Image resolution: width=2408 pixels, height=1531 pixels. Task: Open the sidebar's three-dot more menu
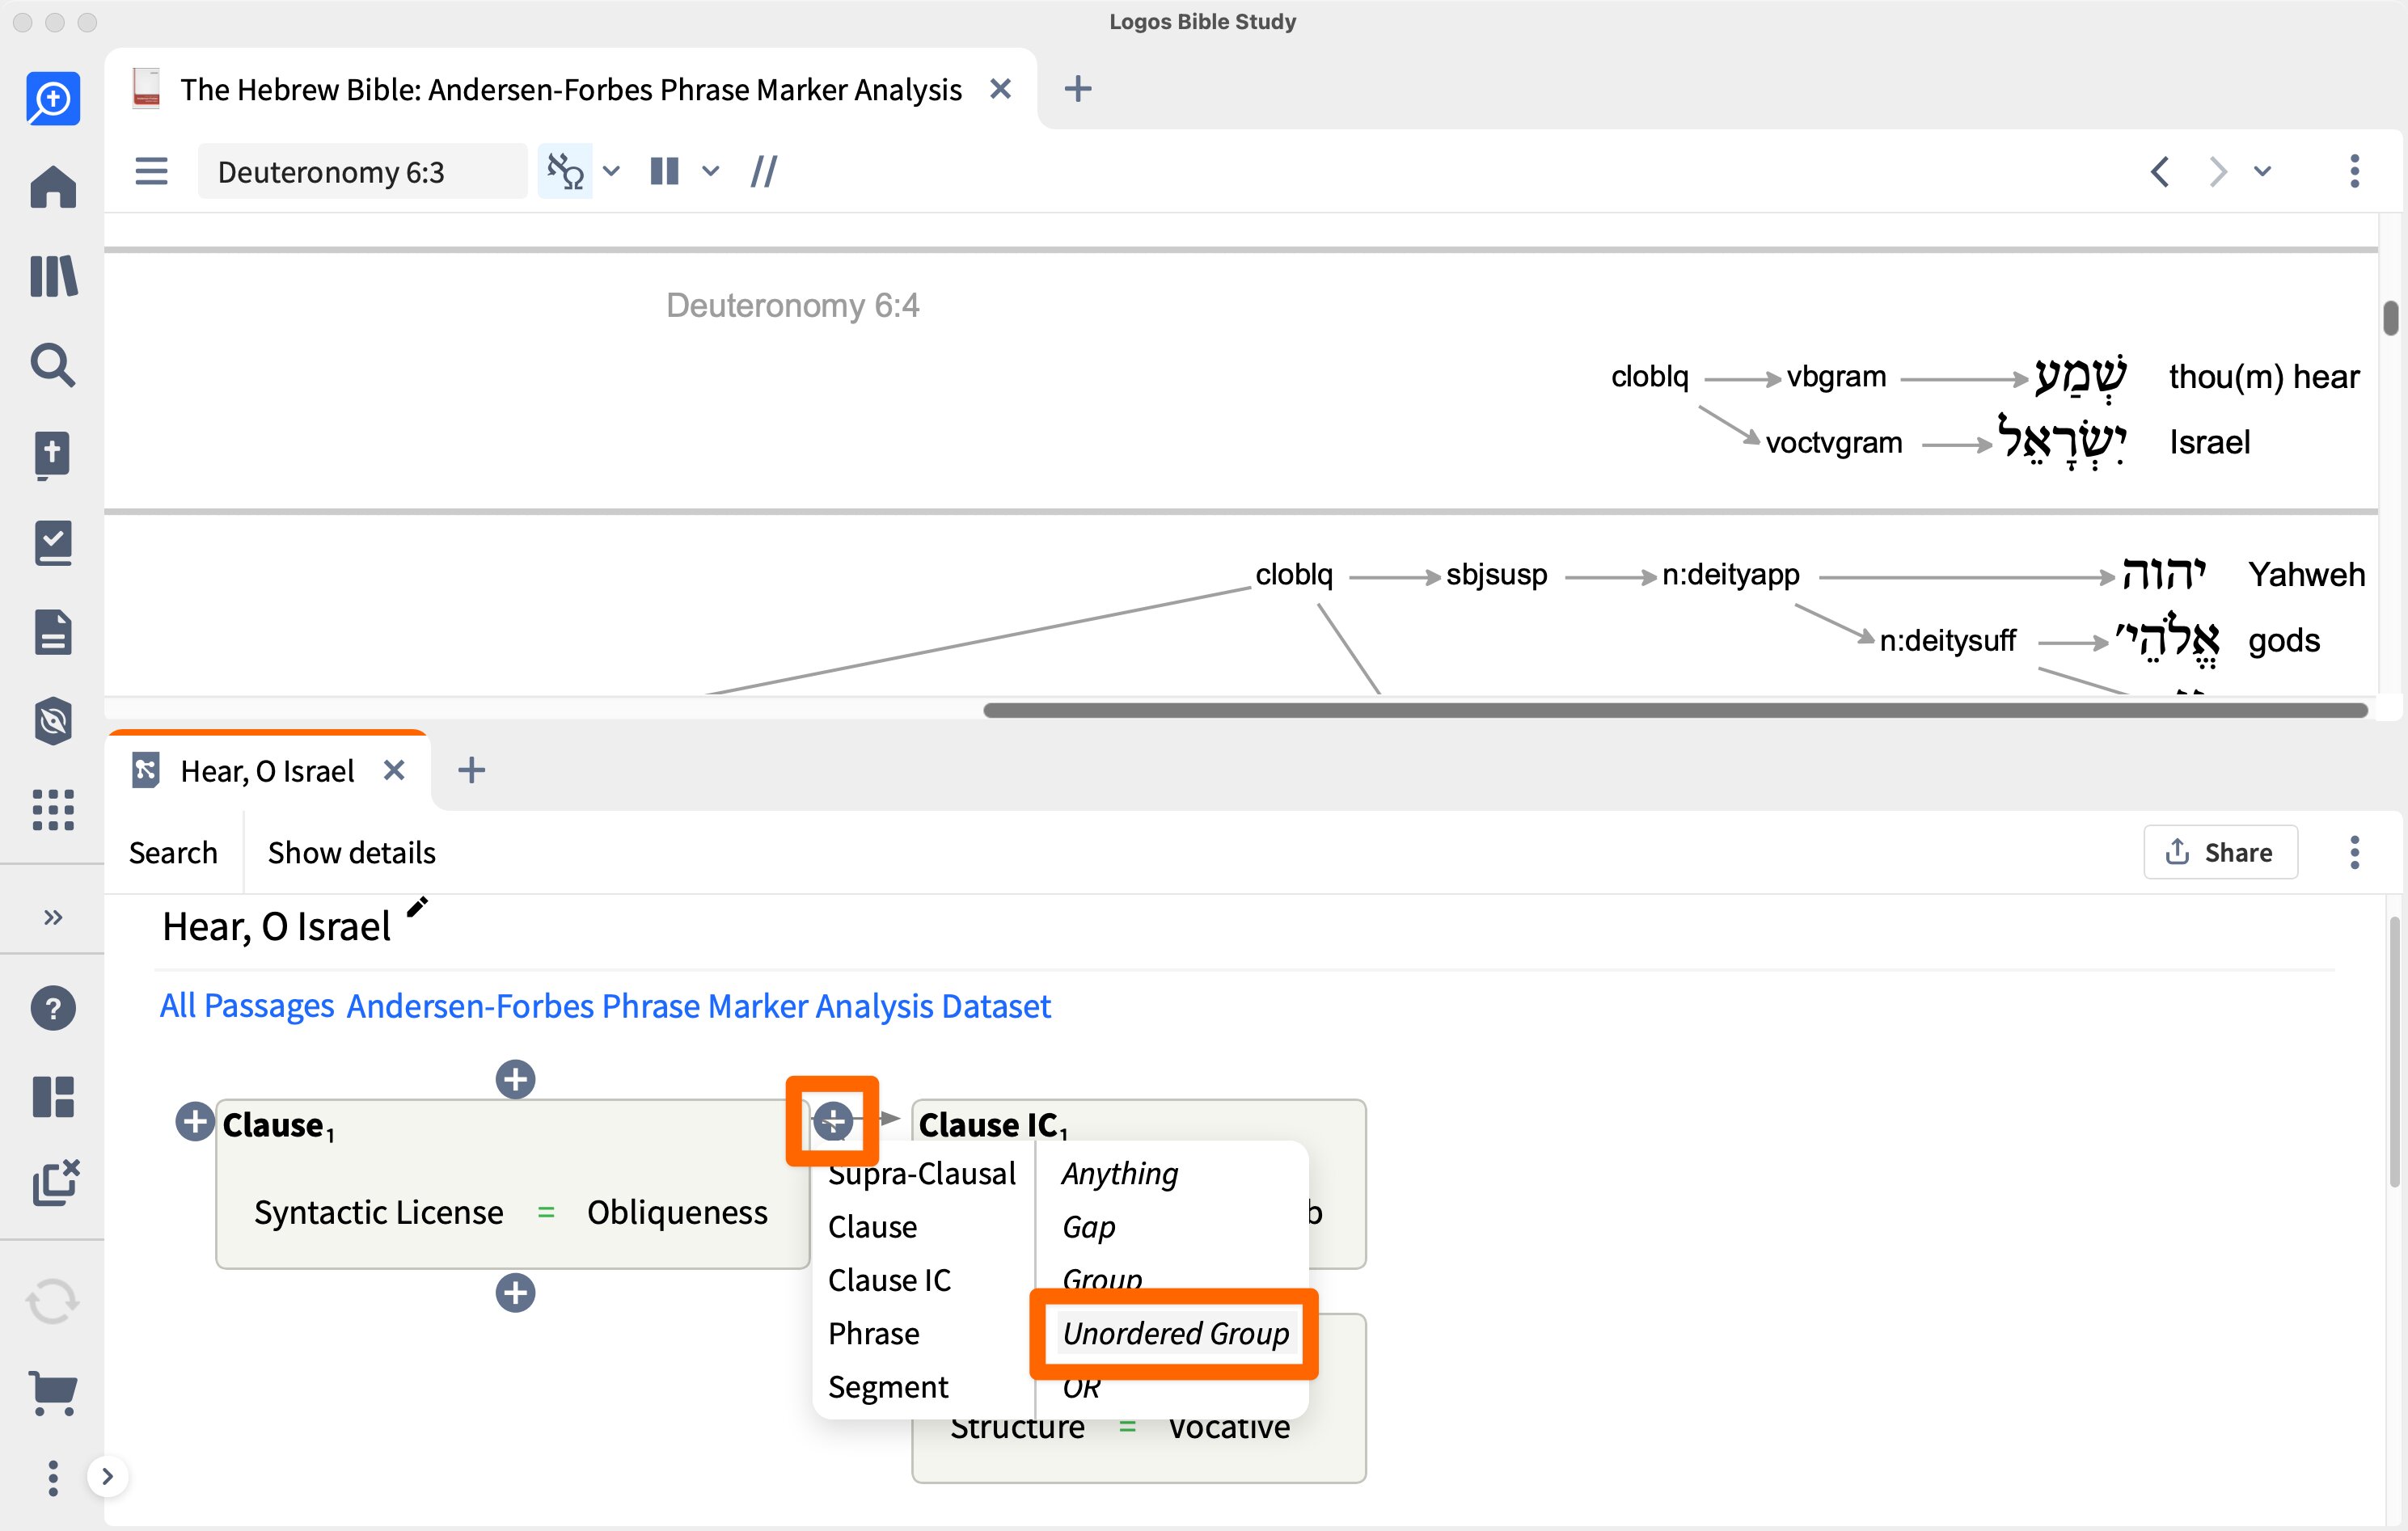(x=53, y=1477)
